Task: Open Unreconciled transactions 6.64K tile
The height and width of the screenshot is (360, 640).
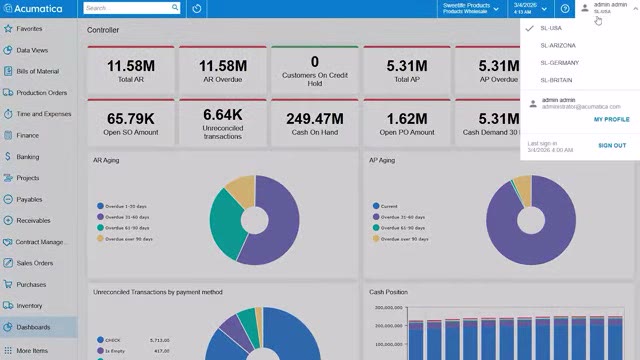Action: (x=223, y=122)
